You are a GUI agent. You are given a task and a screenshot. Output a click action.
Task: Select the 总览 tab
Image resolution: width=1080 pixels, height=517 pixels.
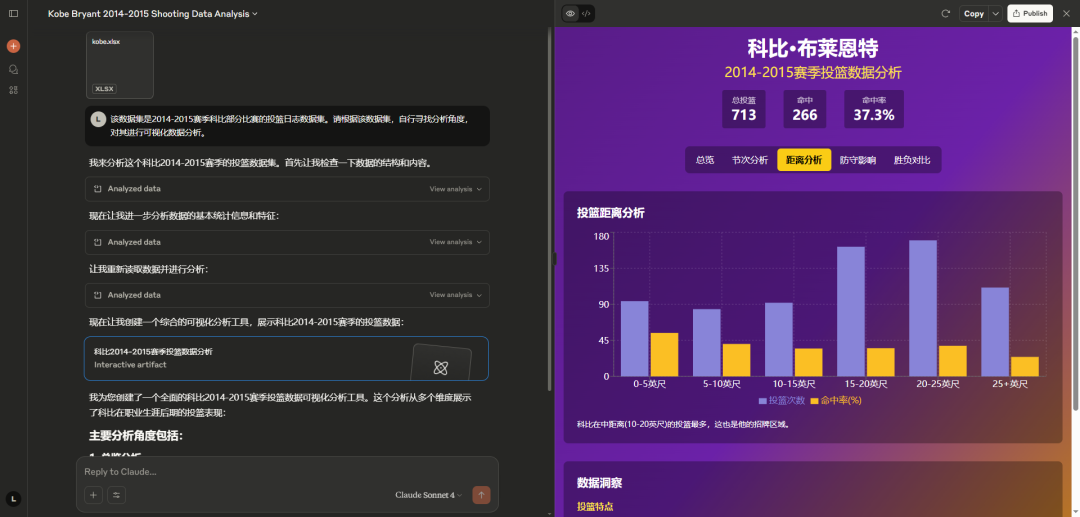tap(705, 160)
